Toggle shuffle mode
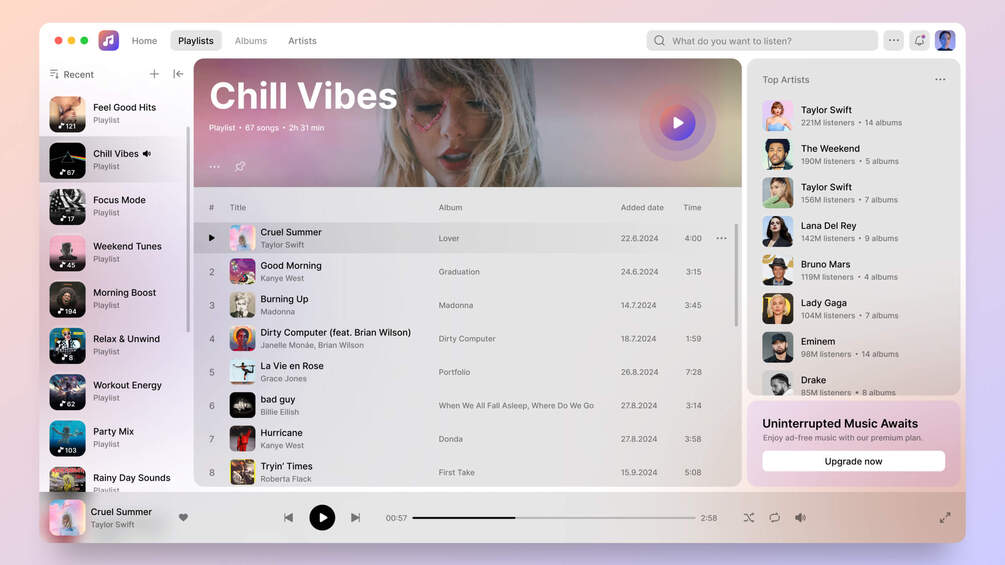 coord(749,518)
